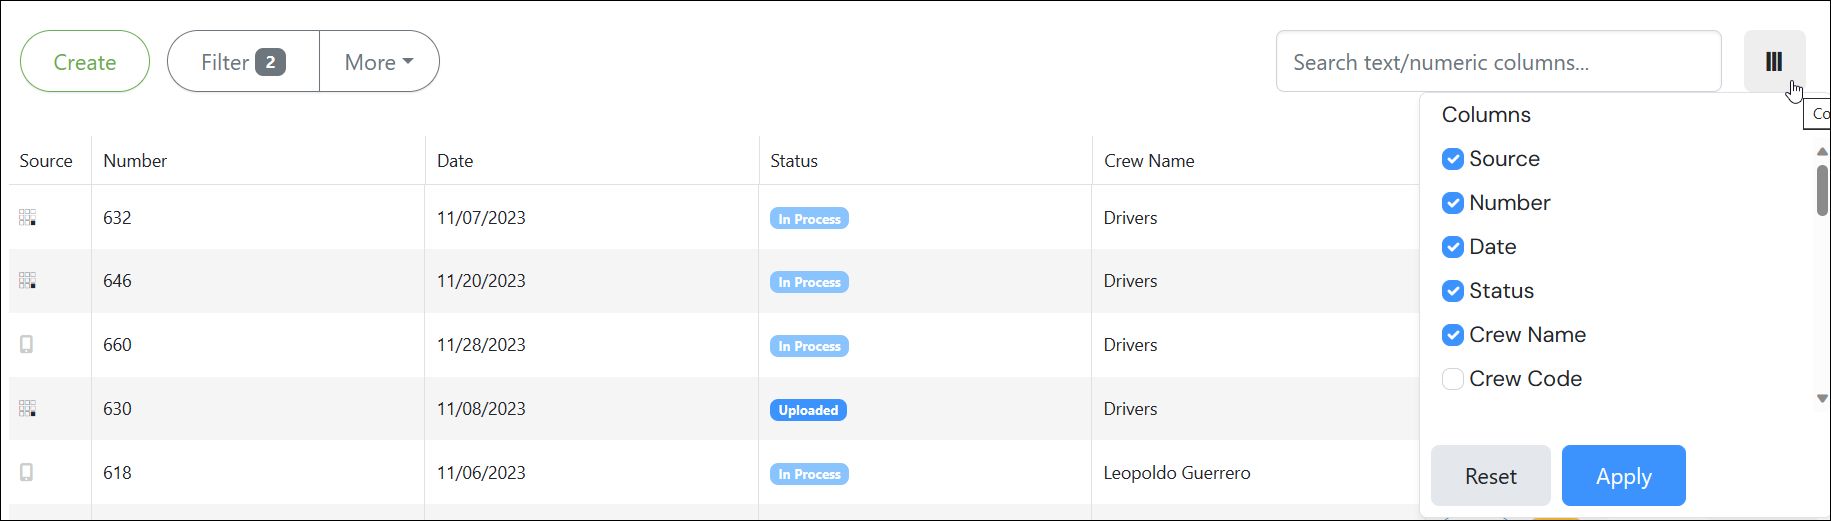Click the Uploaded status badge

point(808,410)
